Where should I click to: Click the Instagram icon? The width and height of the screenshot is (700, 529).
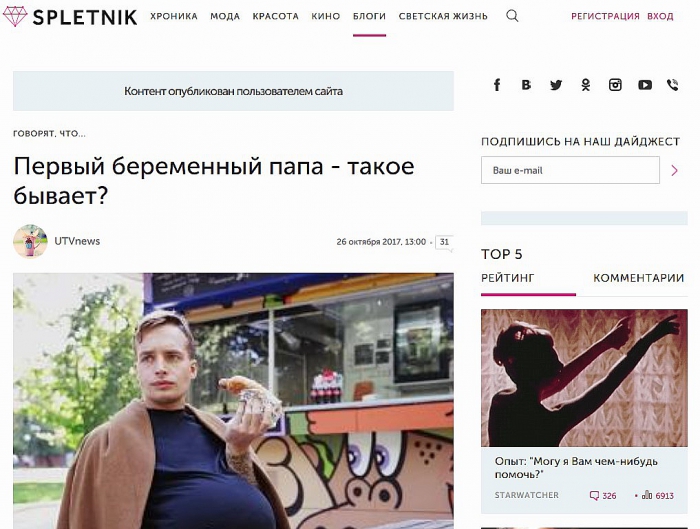(615, 85)
